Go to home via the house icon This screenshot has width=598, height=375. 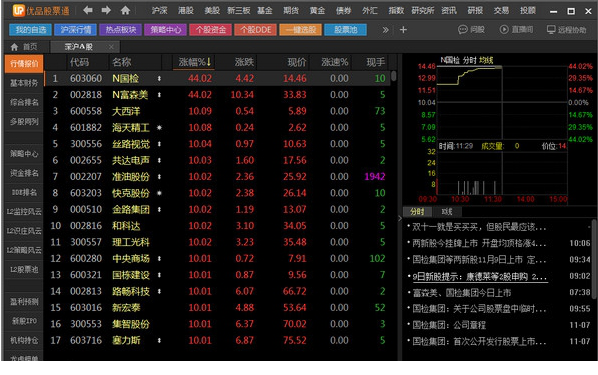coord(125,10)
